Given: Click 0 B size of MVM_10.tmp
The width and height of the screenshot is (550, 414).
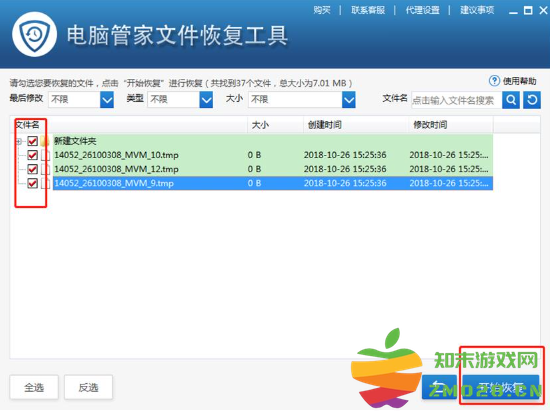Looking at the screenshot, I should click(254, 155).
